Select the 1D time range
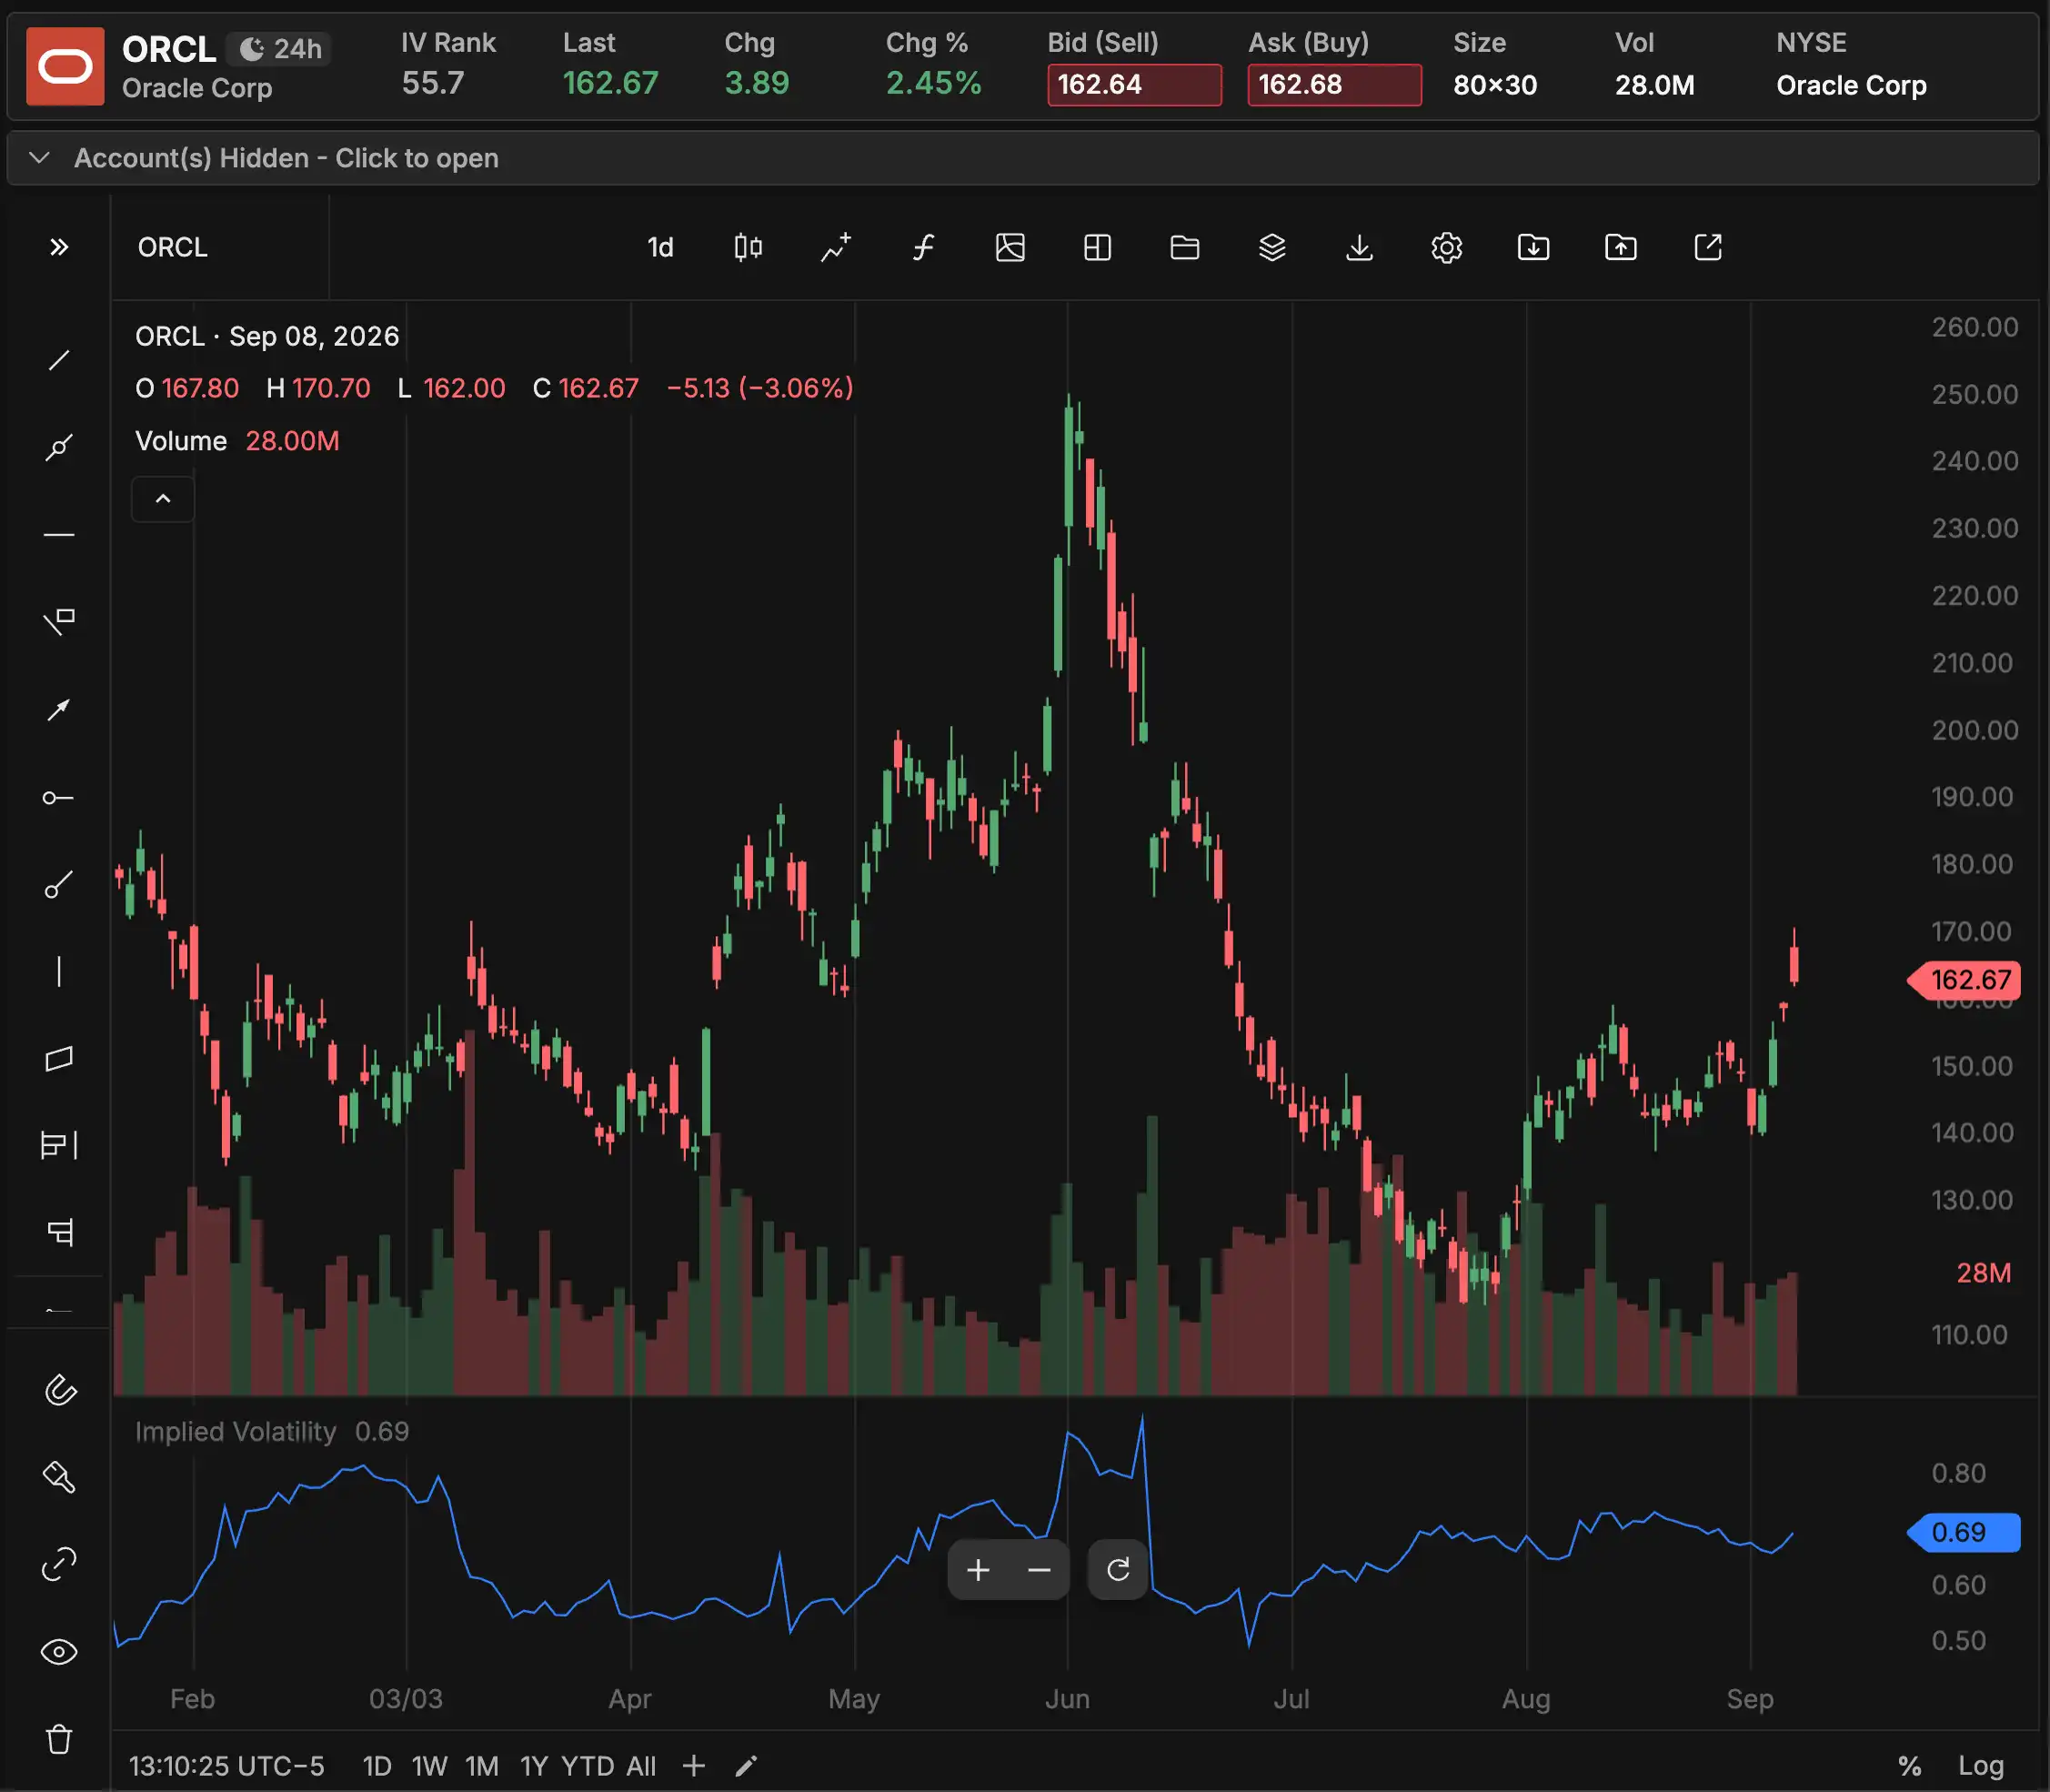The image size is (2050, 1792). (377, 1766)
